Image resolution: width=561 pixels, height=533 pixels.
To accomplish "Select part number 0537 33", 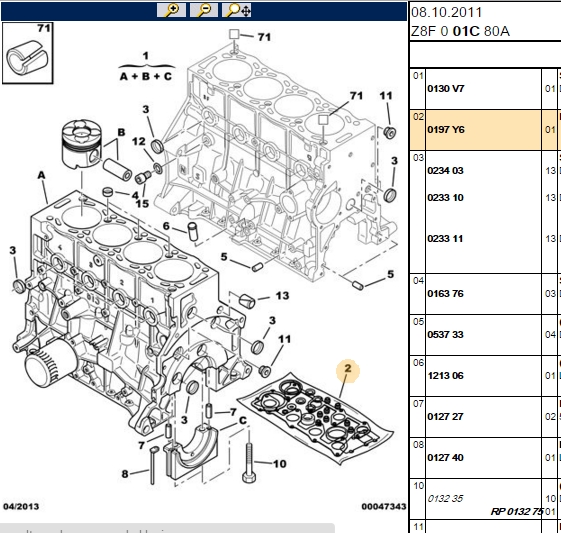I will (445, 334).
